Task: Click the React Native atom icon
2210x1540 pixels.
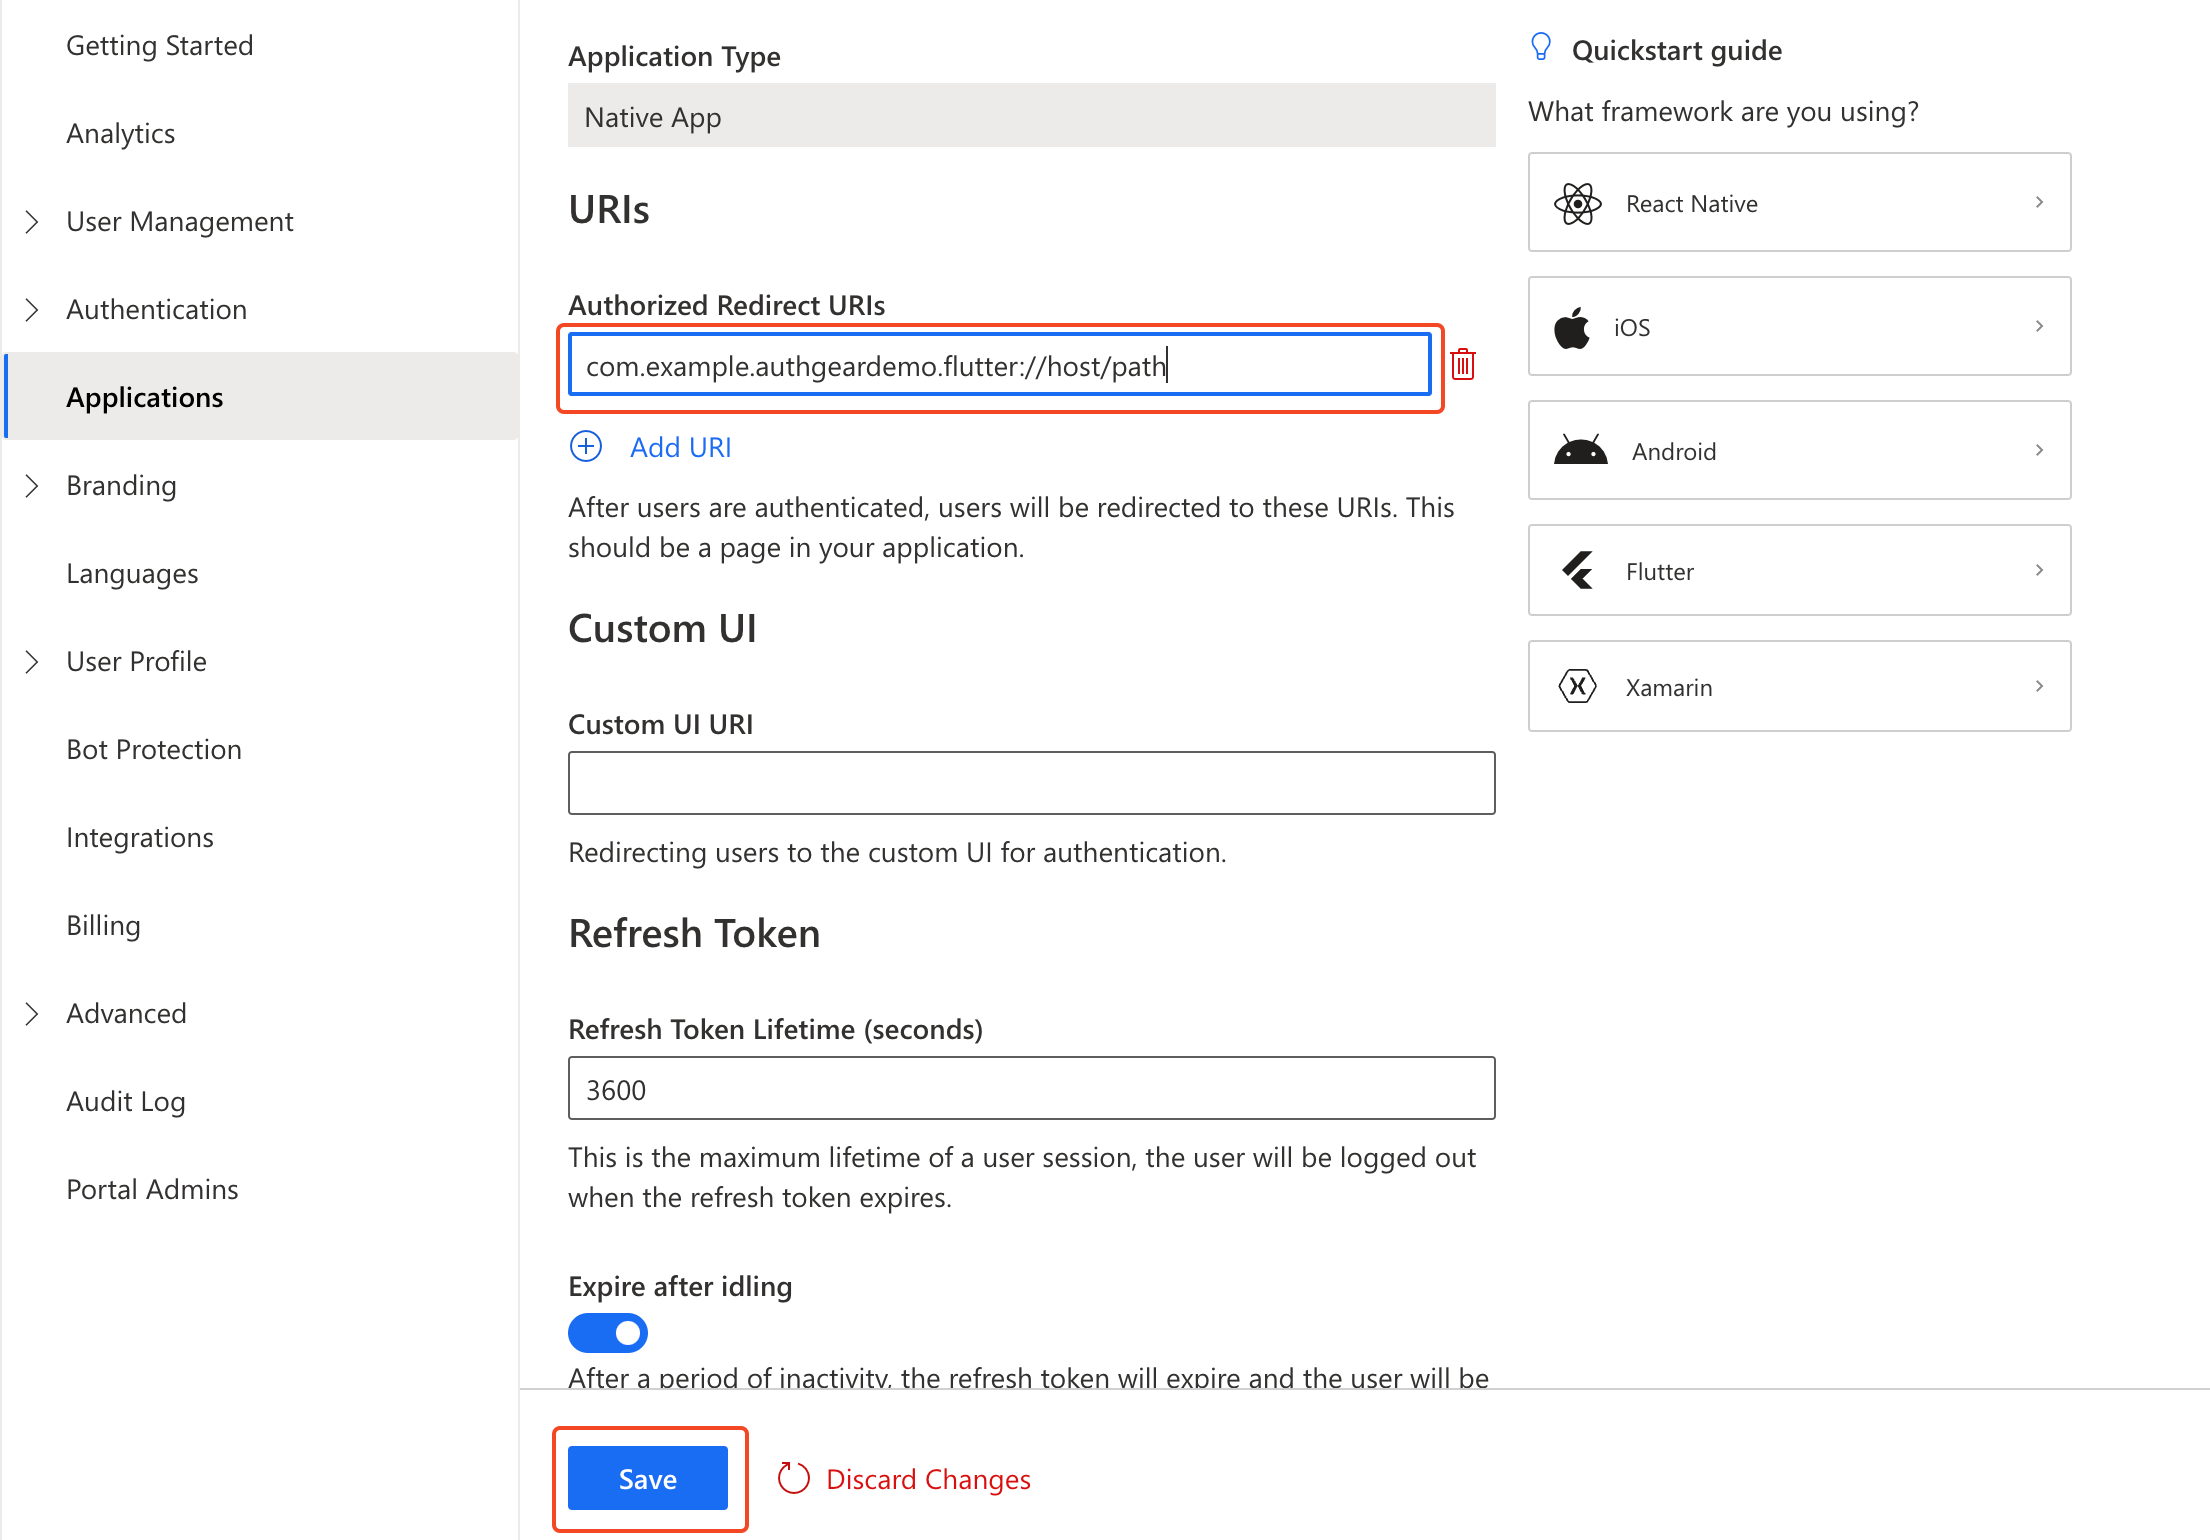Action: click(1577, 204)
